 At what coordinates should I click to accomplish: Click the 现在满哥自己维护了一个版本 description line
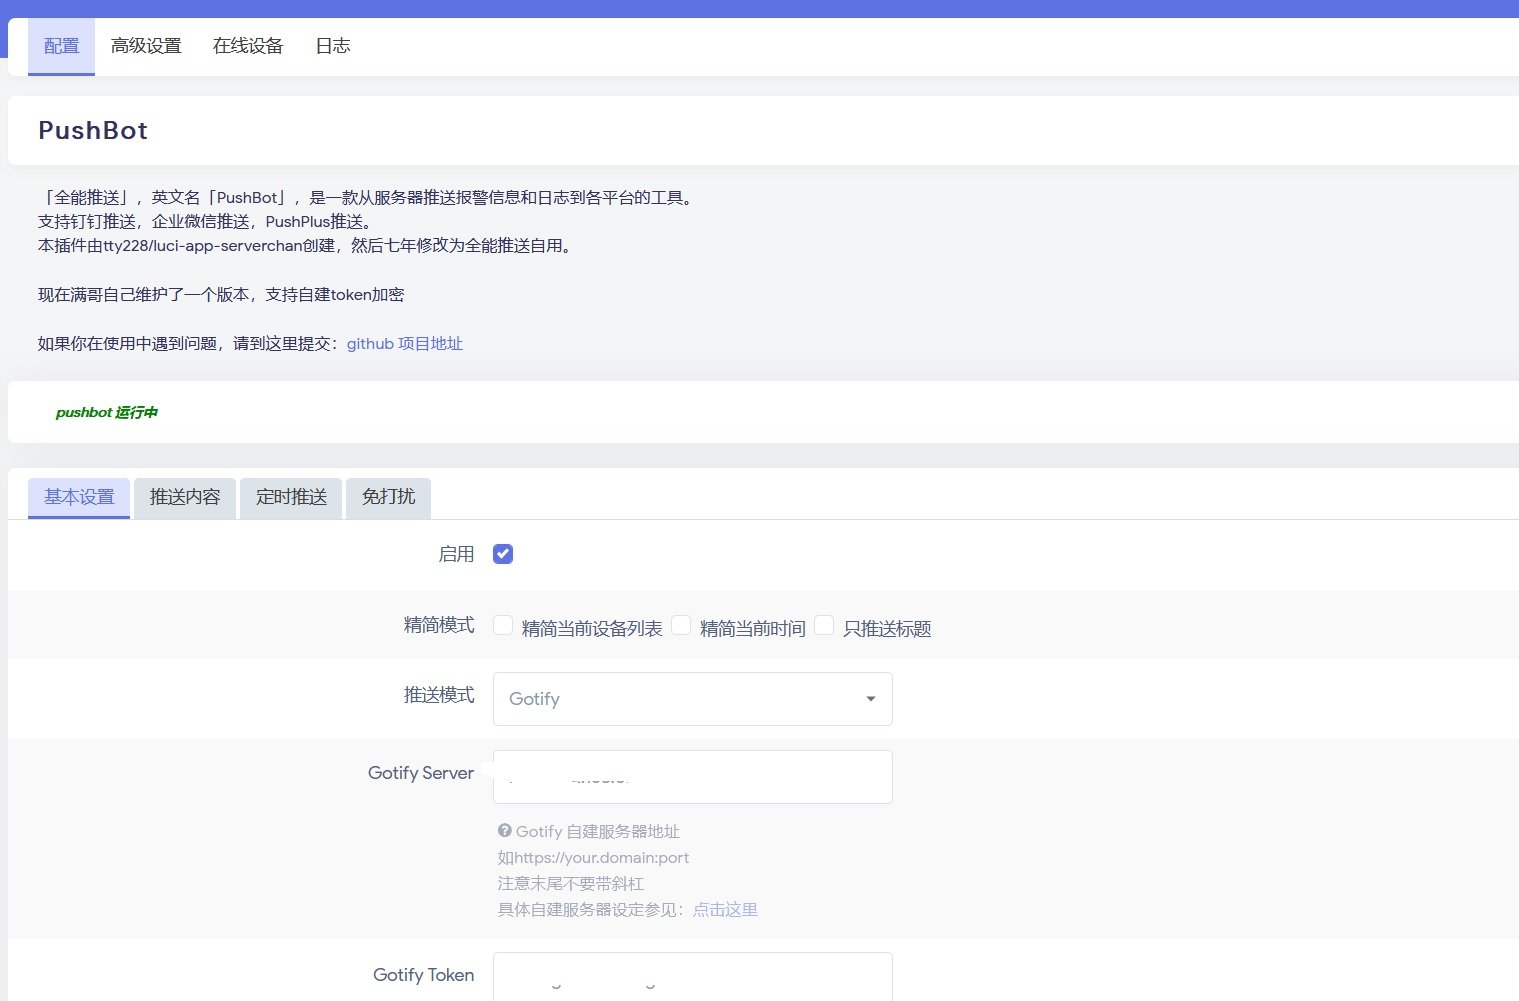(x=221, y=295)
